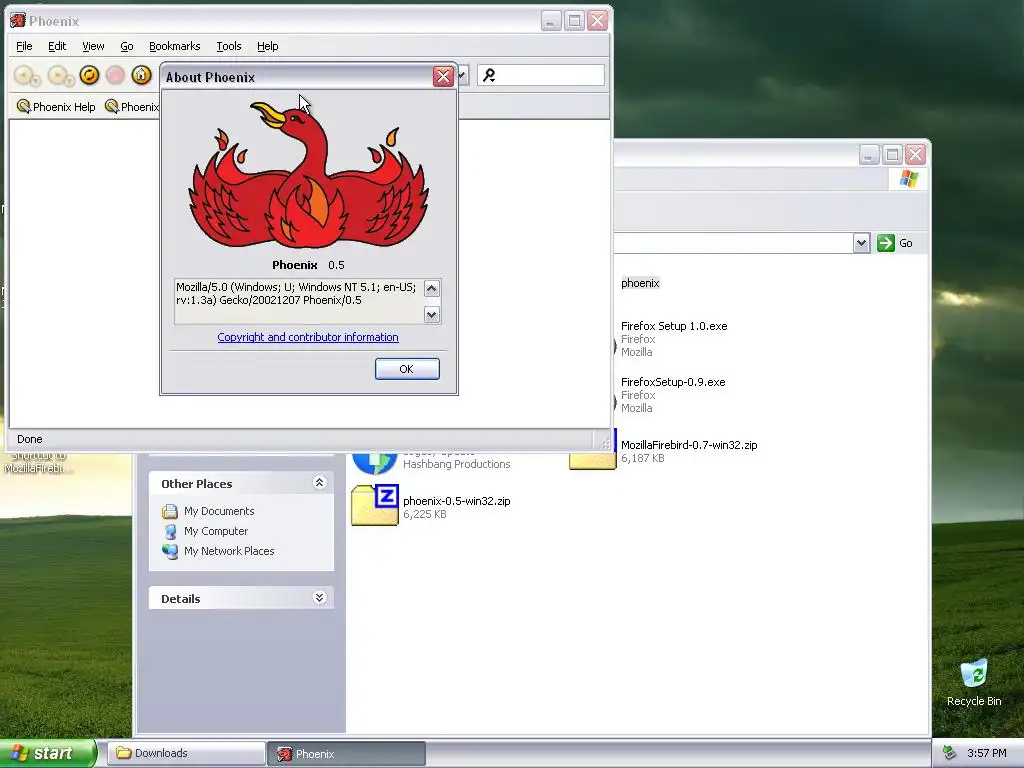Open the Phoenix Help bookmark
Viewport: 1024px width, 768px height.
coord(56,106)
